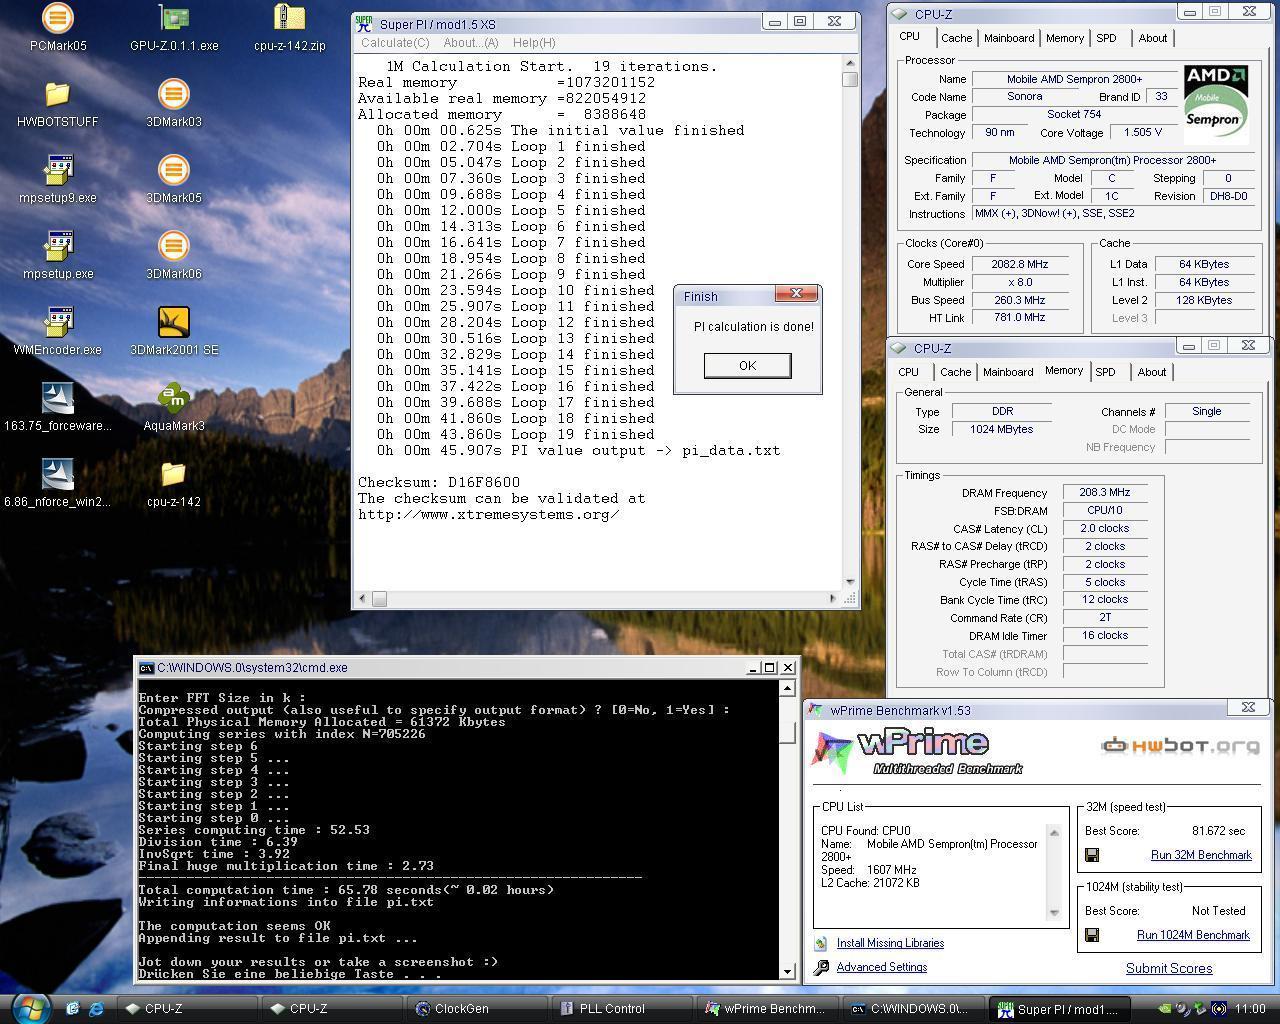Open the About...(A) menu in Super PI
1280x1024 pixels.
point(470,43)
